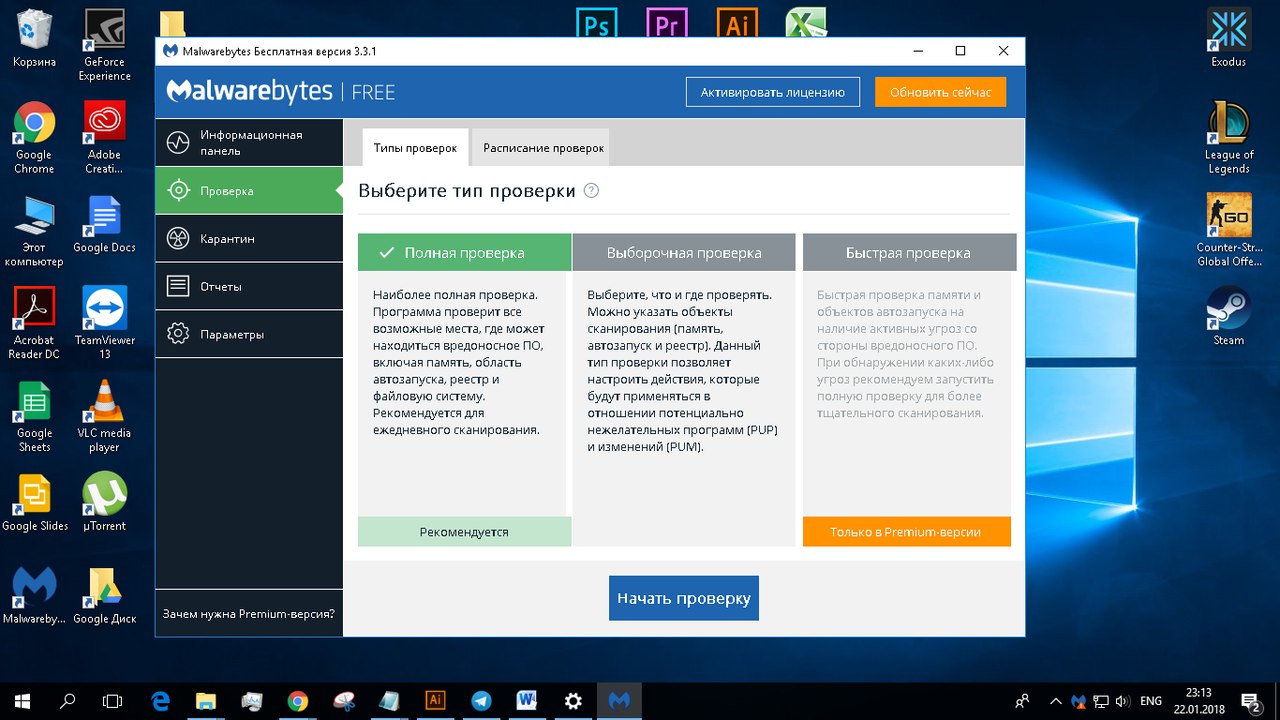Select the Полная проверка scan type
1280x720 pixels.
(x=464, y=253)
